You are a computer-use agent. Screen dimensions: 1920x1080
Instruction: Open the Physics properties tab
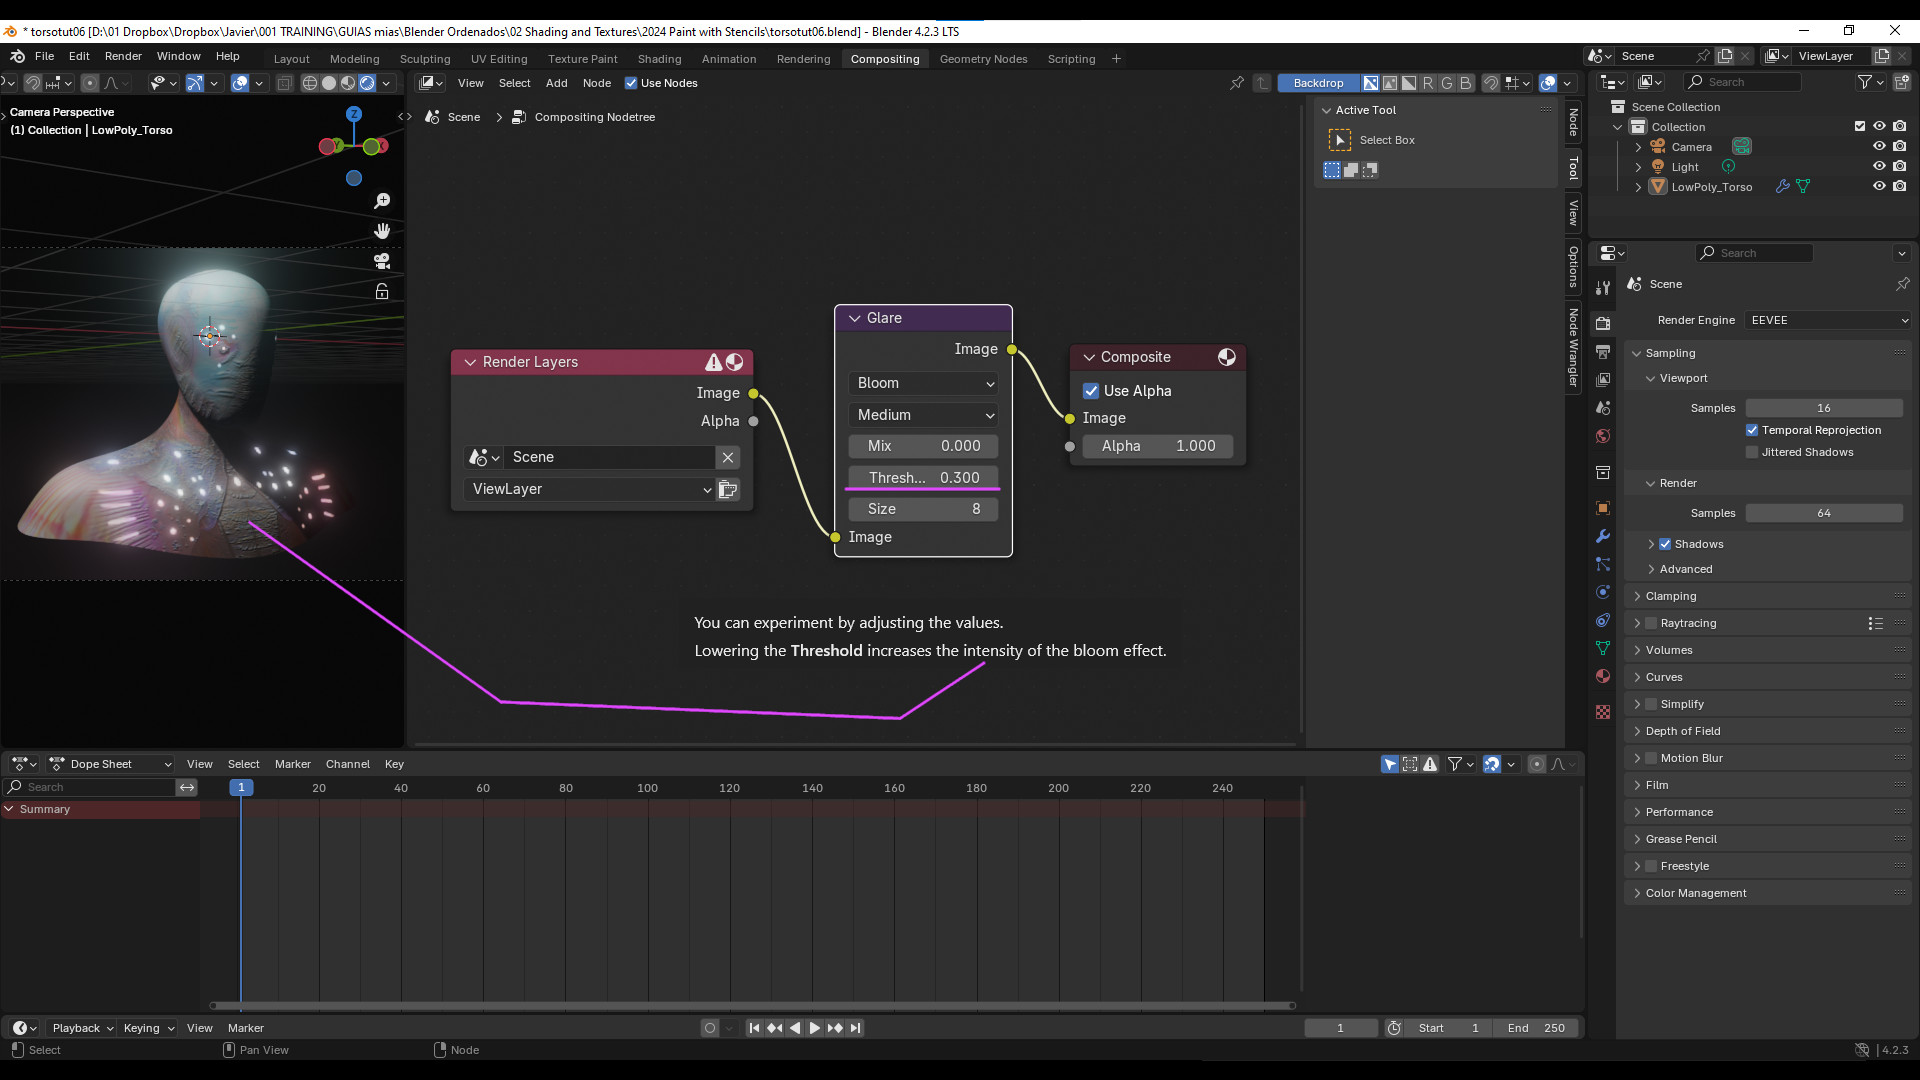coord(1603,592)
